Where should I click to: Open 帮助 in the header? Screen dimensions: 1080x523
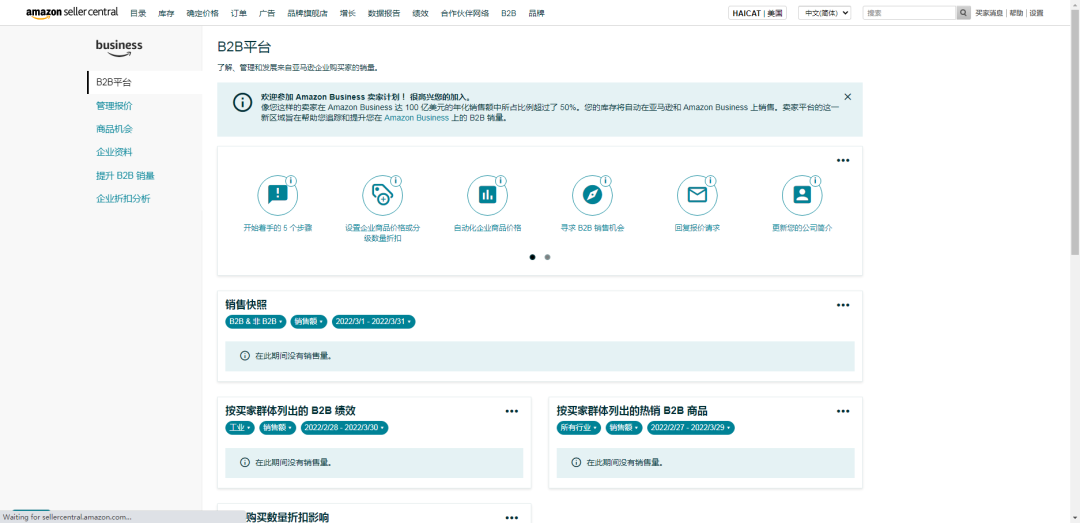click(x=1016, y=13)
